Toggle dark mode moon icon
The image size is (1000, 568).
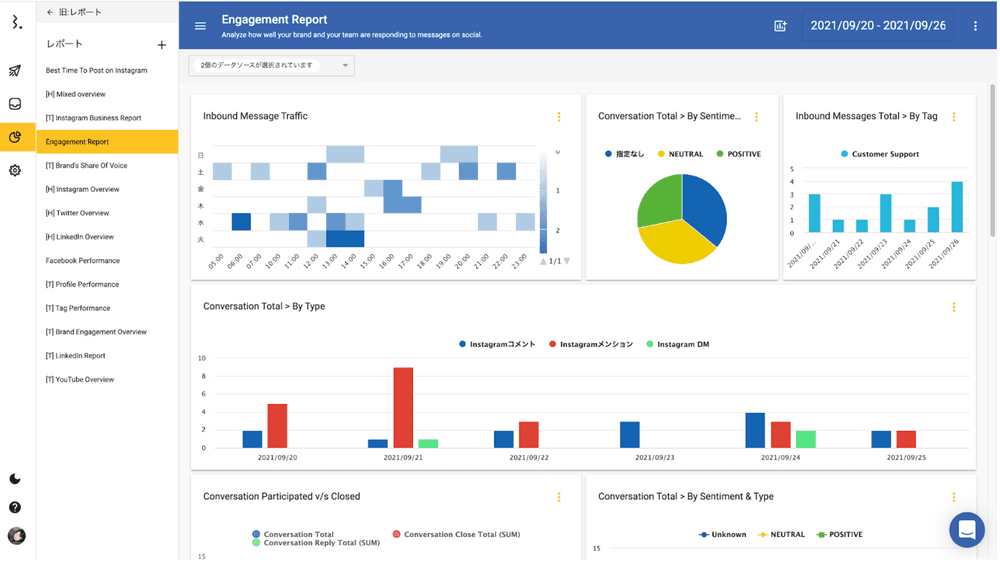(15, 479)
